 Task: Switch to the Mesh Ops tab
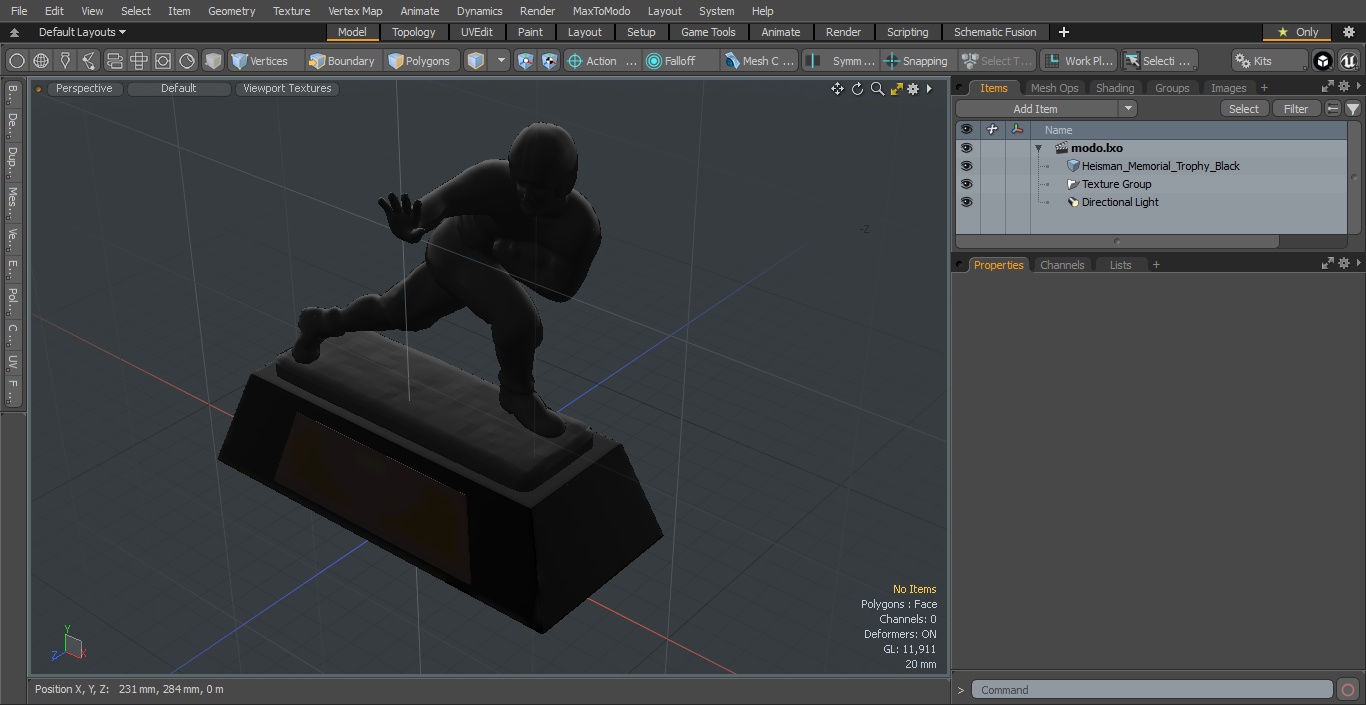click(x=1054, y=88)
